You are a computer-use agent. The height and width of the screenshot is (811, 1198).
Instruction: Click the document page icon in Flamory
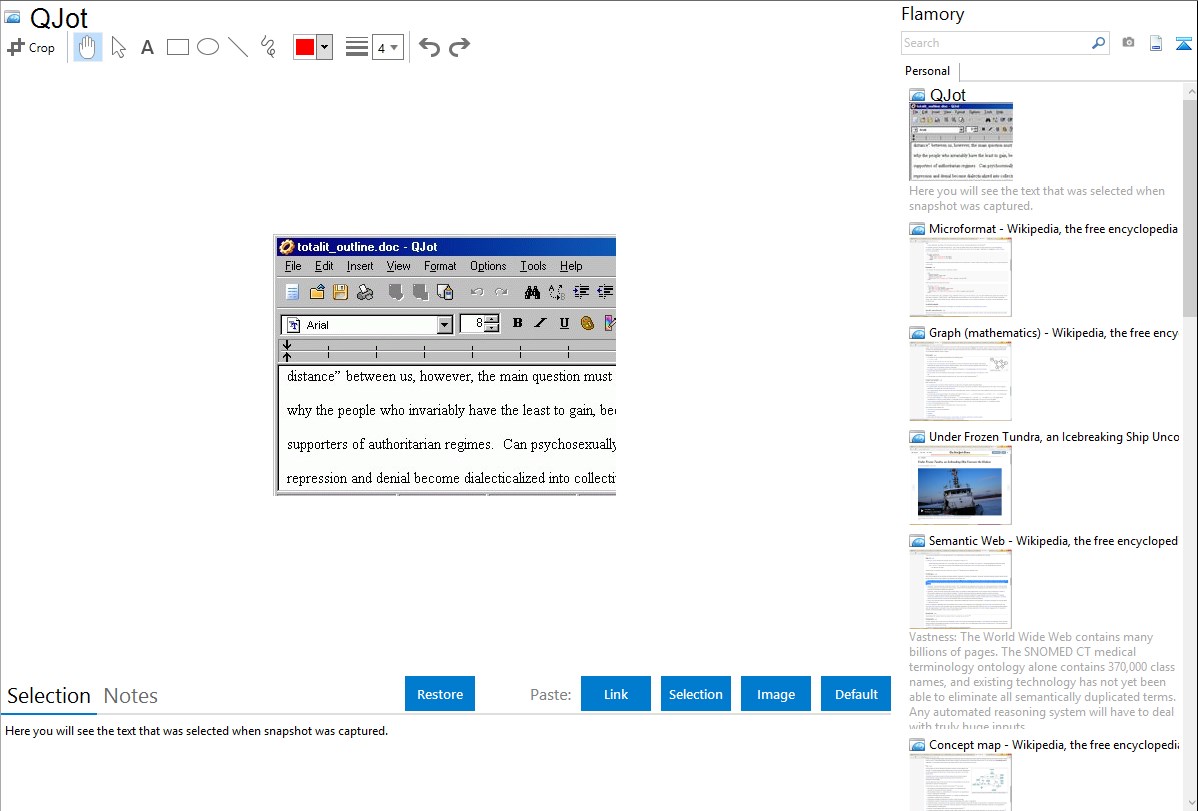(1156, 43)
